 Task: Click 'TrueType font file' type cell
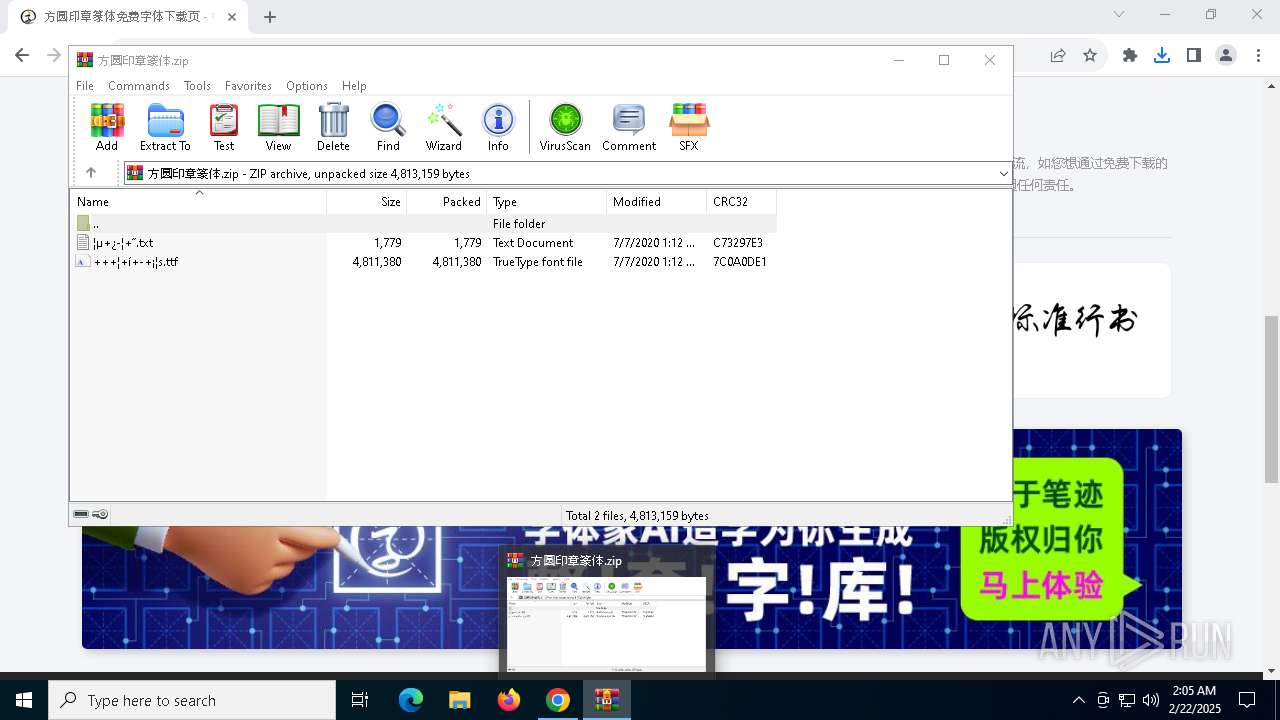[538, 261]
